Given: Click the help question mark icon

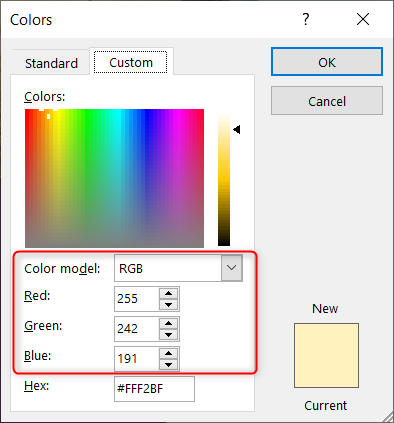Looking at the screenshot, I should tap(306, 19).
